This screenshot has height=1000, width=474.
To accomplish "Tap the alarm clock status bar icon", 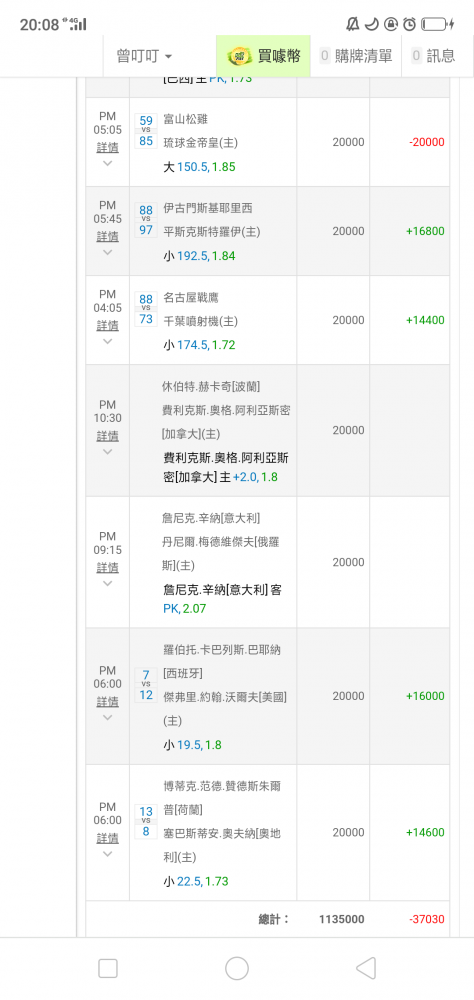I will click(x=410, y=24).
